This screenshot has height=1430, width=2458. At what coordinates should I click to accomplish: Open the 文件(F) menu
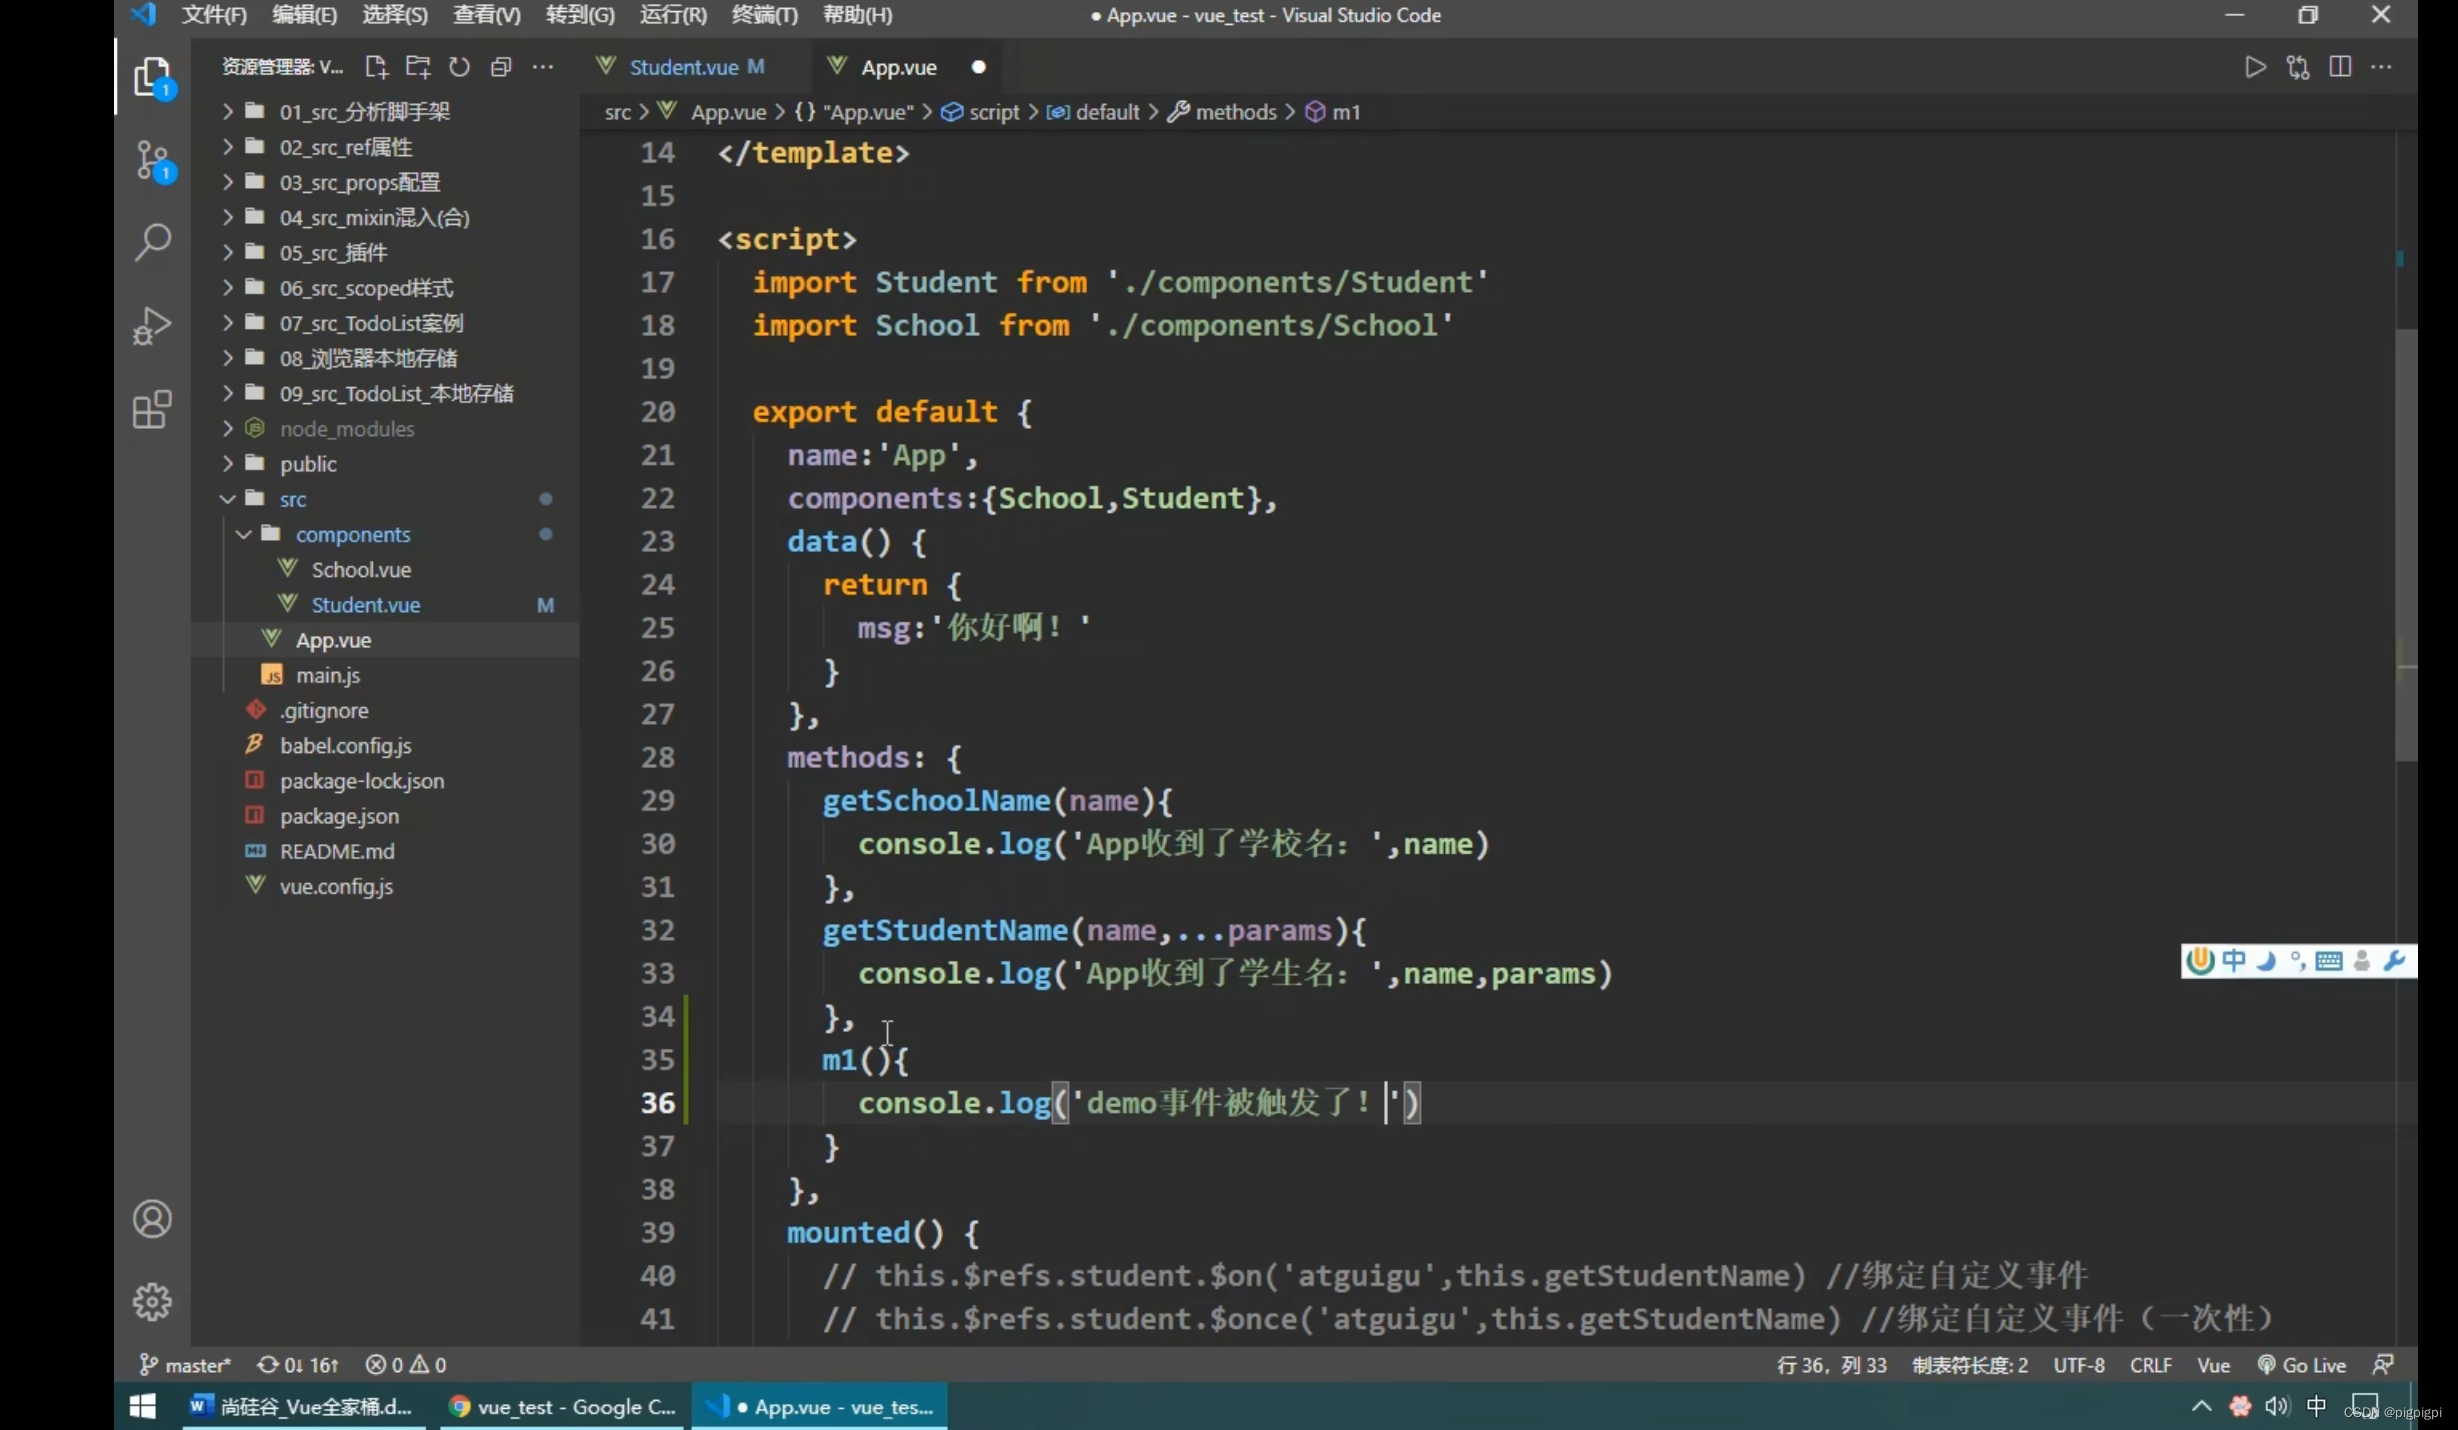pyautogui.click(x=213, y=15)
